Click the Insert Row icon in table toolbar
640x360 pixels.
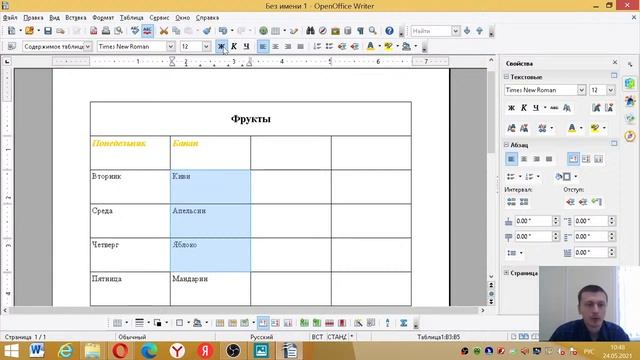tap(304, 323)
